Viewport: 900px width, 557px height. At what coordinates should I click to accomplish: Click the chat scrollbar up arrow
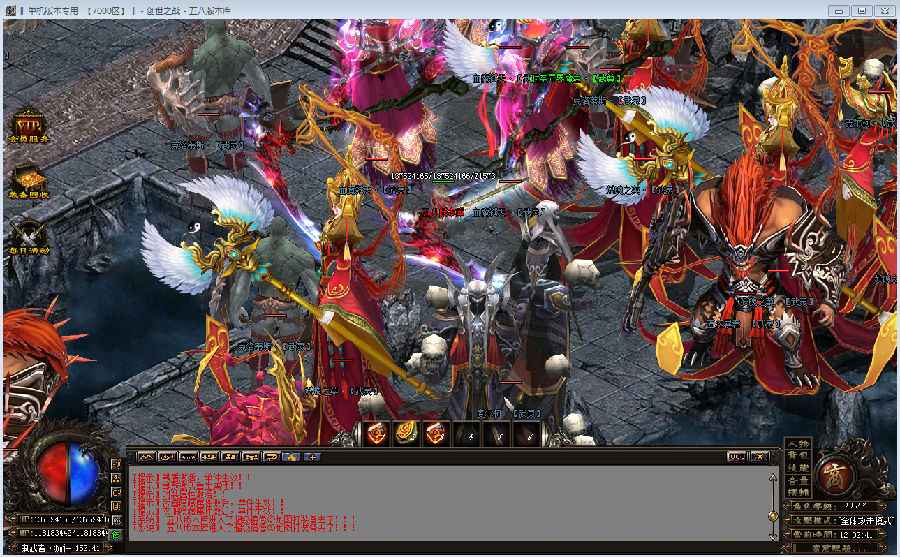pyautogui.click(x=773, y=477)
